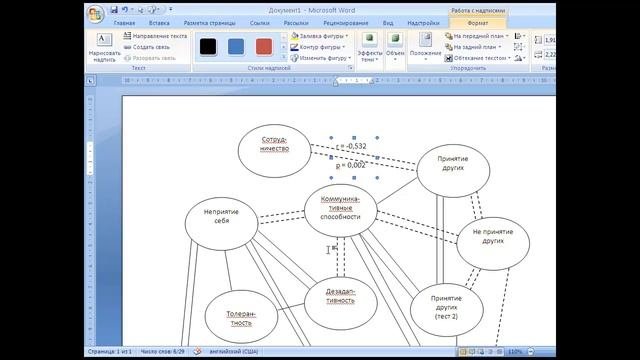Save the document using the floppy icon
The width and height of the screenshot is (640, 360).
tap(114, 10)
